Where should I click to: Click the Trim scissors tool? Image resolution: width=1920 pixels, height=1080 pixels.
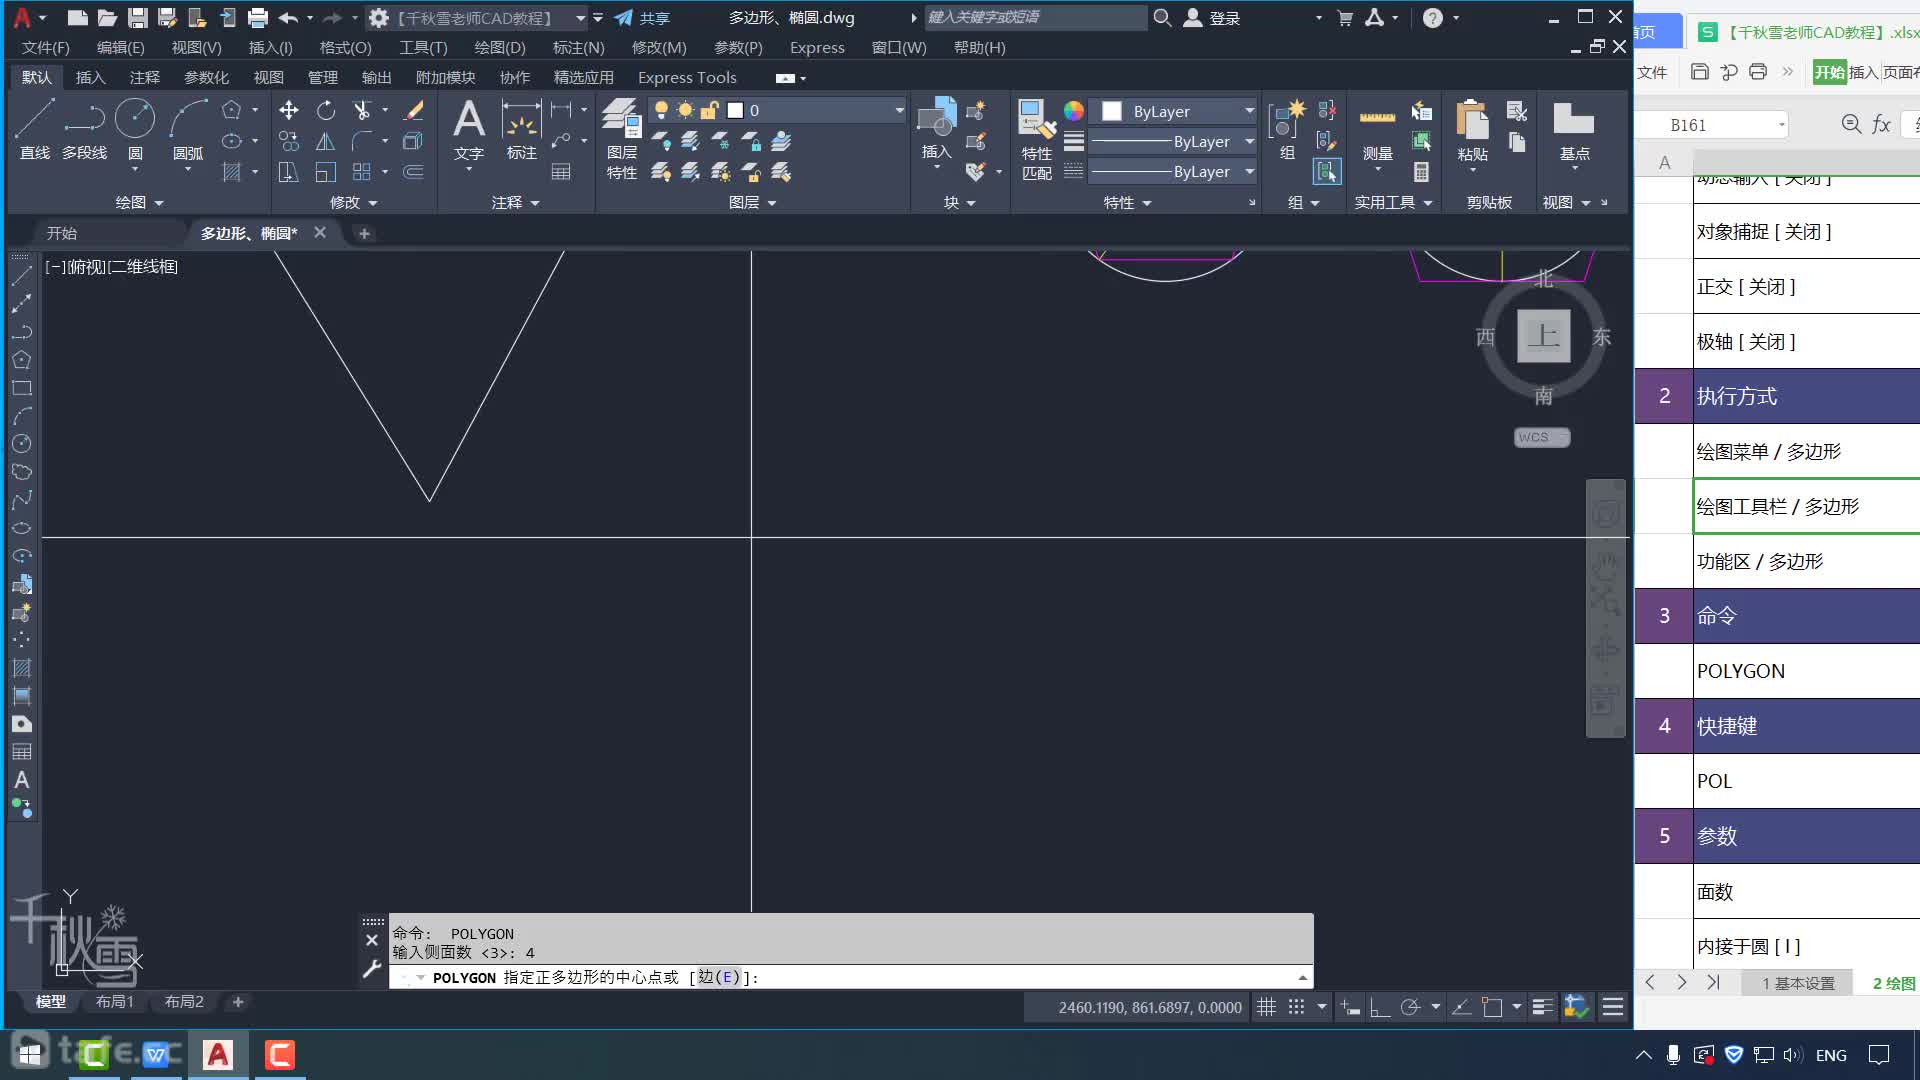coord(362,110)
